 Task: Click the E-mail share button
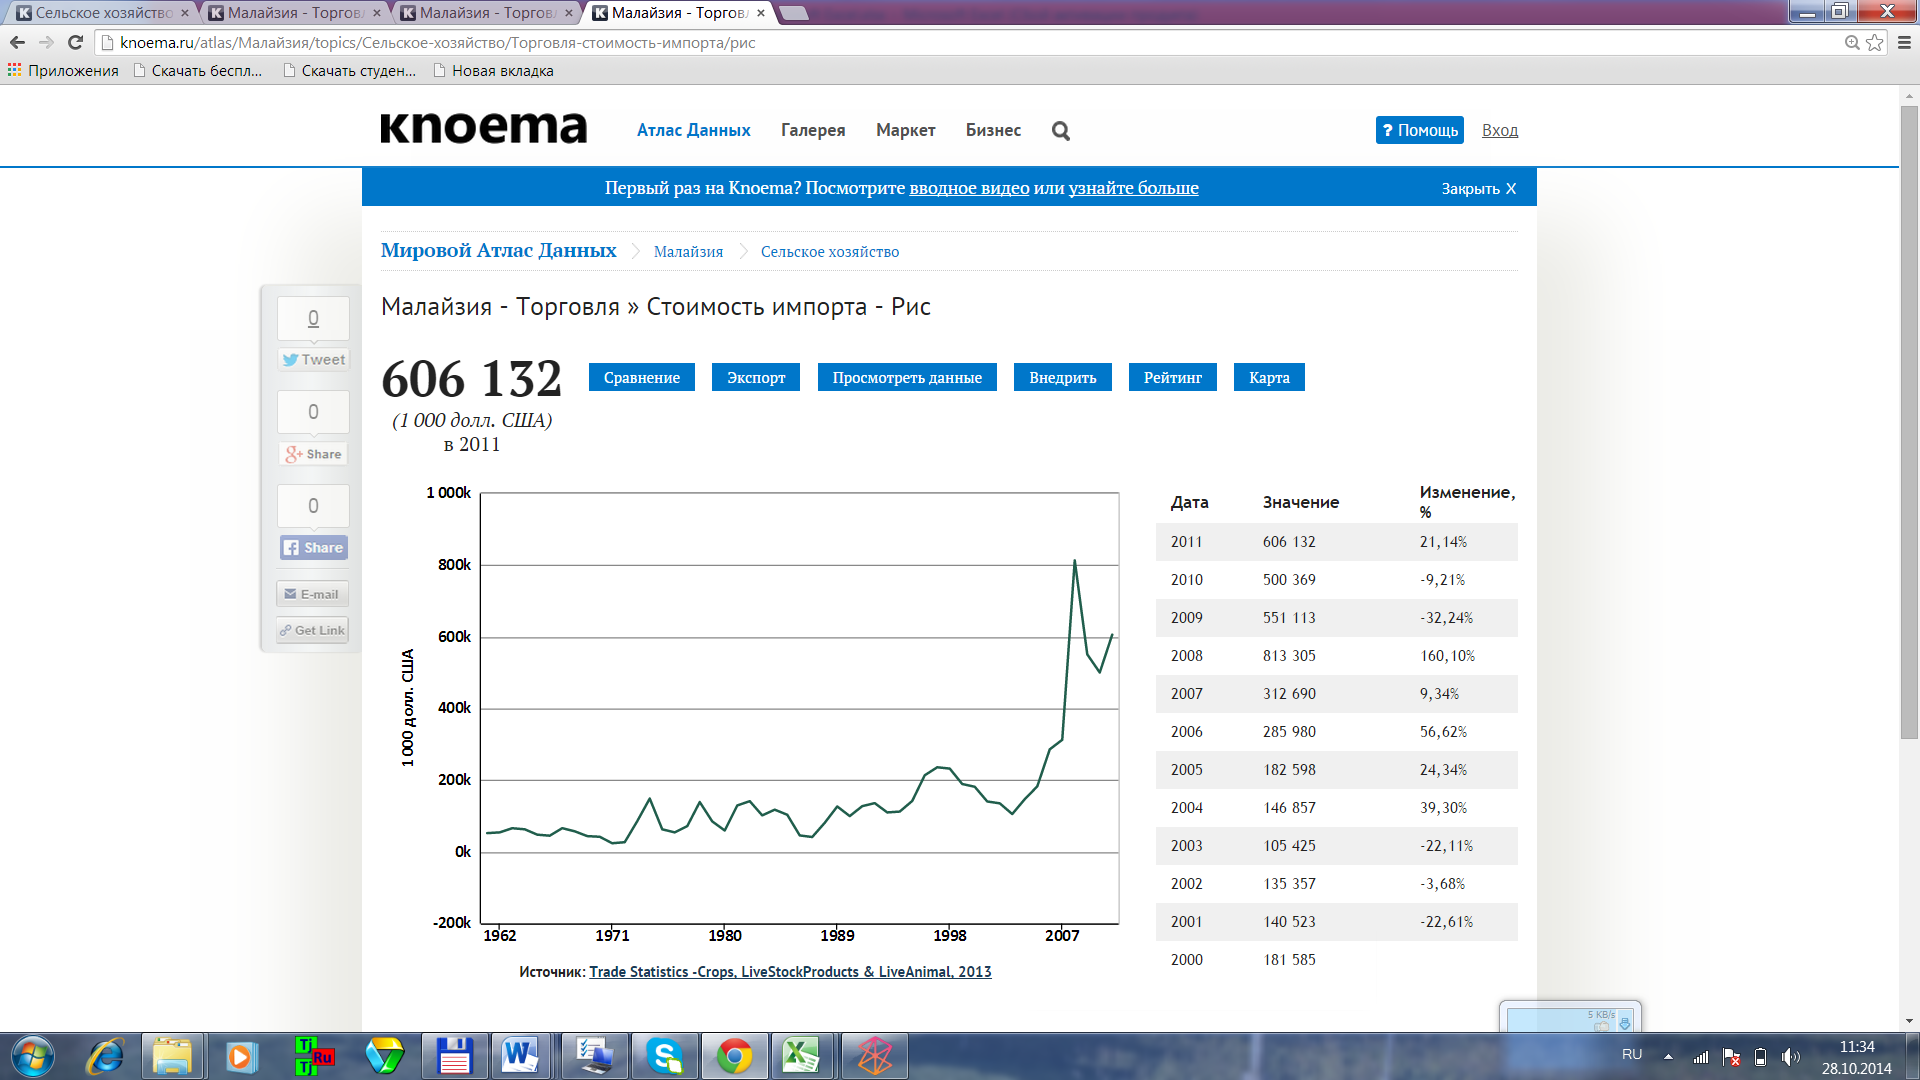click(x=312, y=594)
